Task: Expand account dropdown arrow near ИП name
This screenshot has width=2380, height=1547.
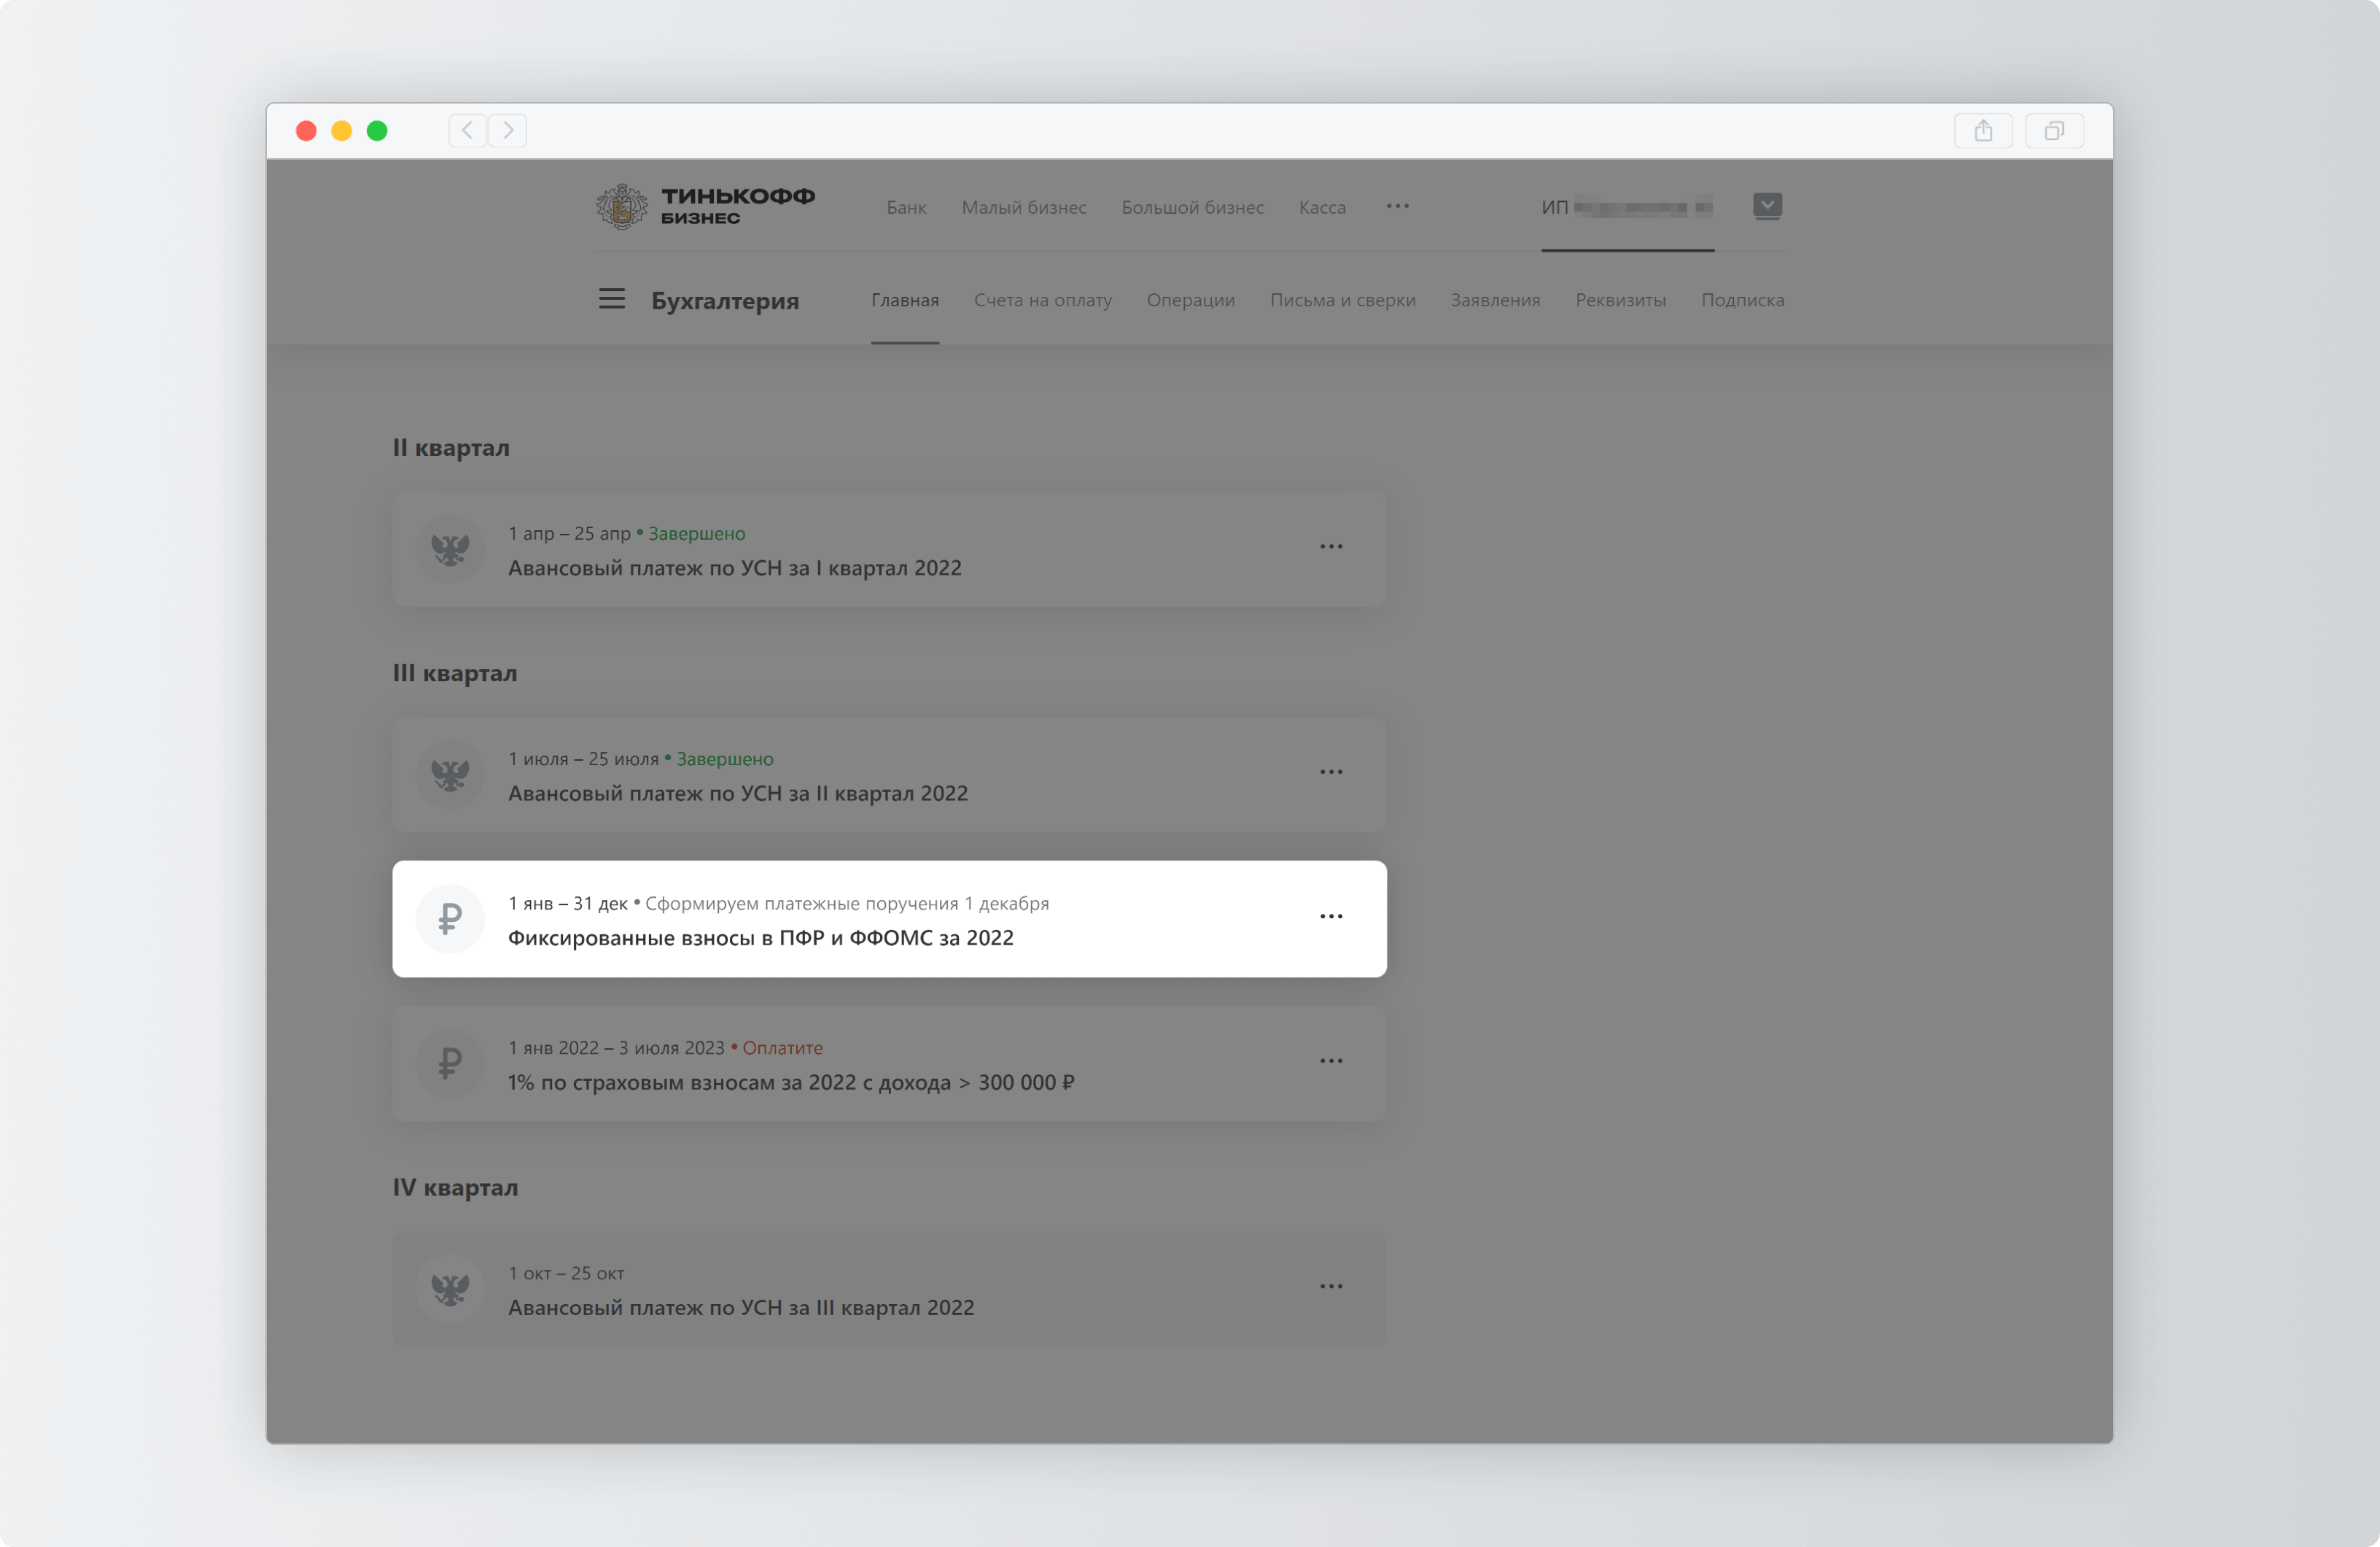Action: pyautogui.click(x=1767, y=206)
